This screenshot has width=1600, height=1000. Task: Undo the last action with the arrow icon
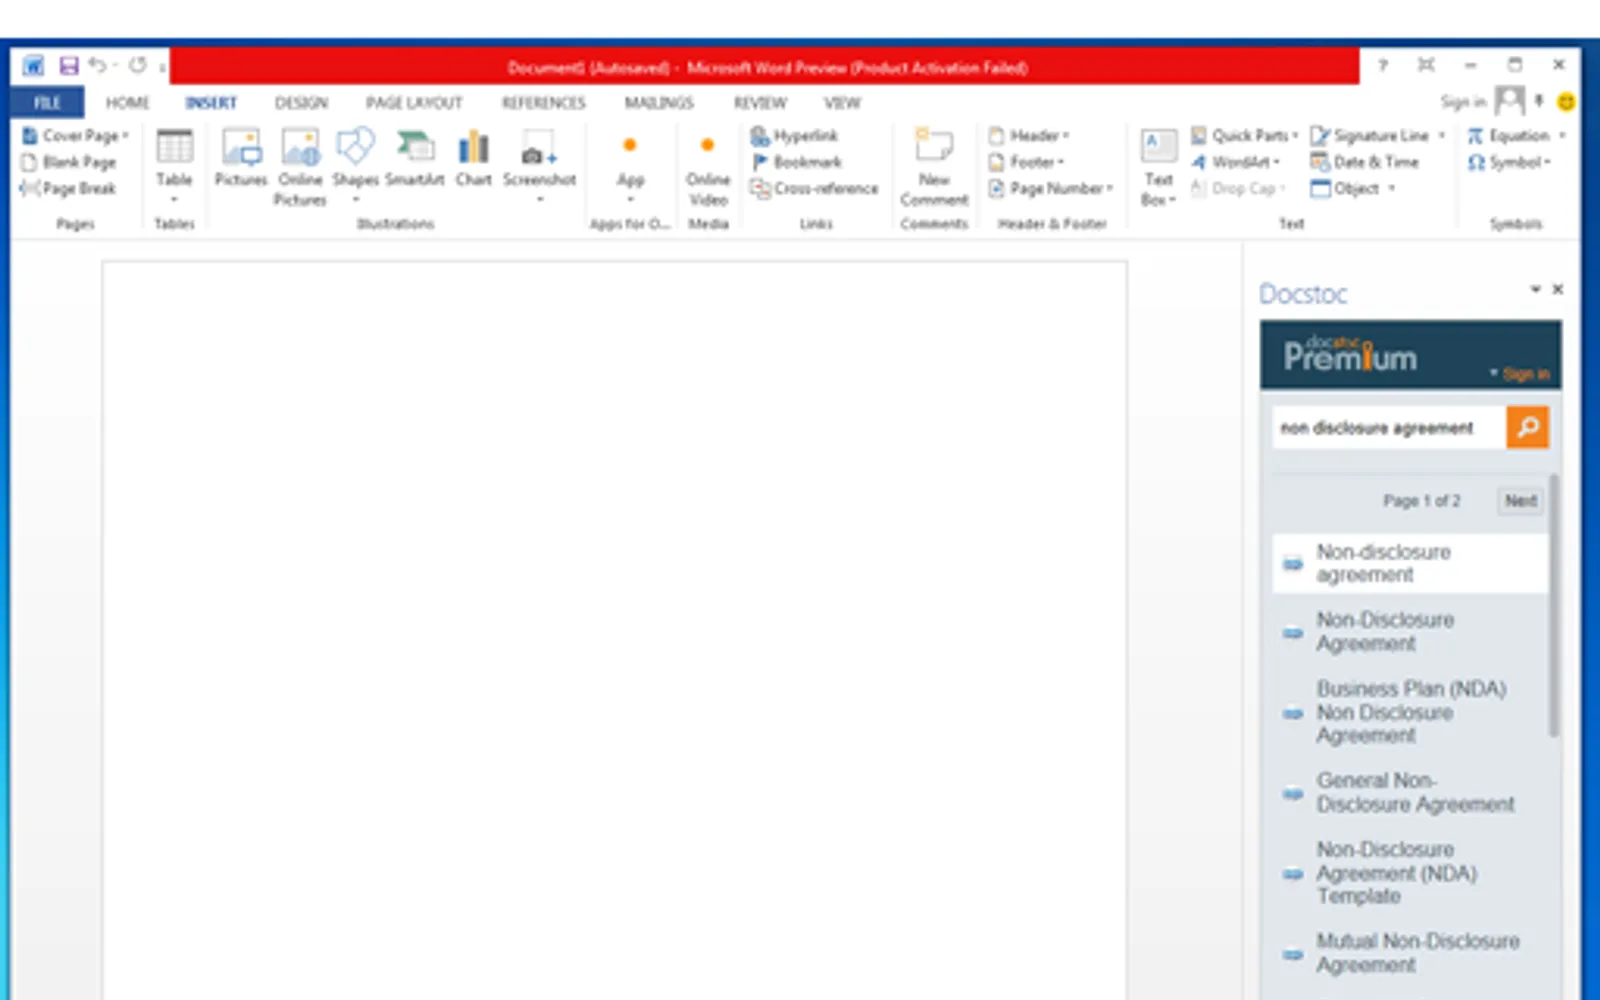(x=97, y=66)
